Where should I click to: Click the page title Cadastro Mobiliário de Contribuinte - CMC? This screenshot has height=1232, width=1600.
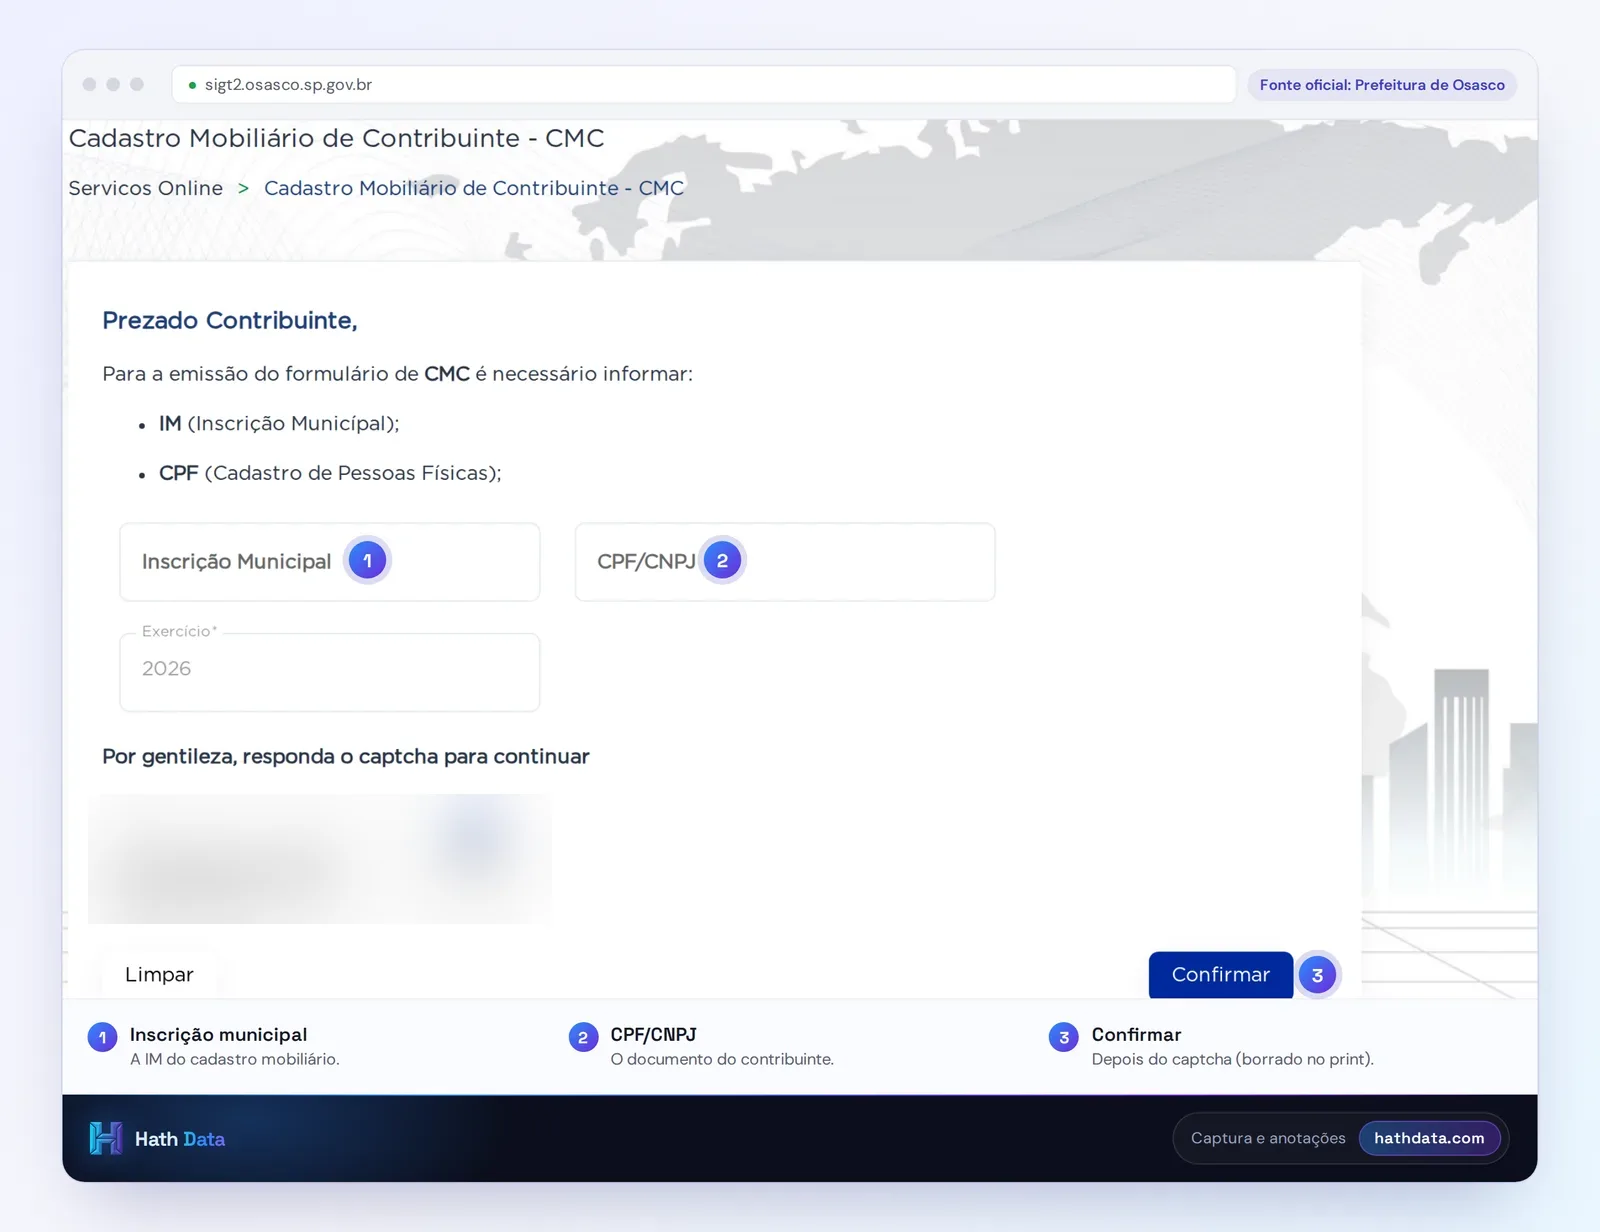(x=337, y=138)
